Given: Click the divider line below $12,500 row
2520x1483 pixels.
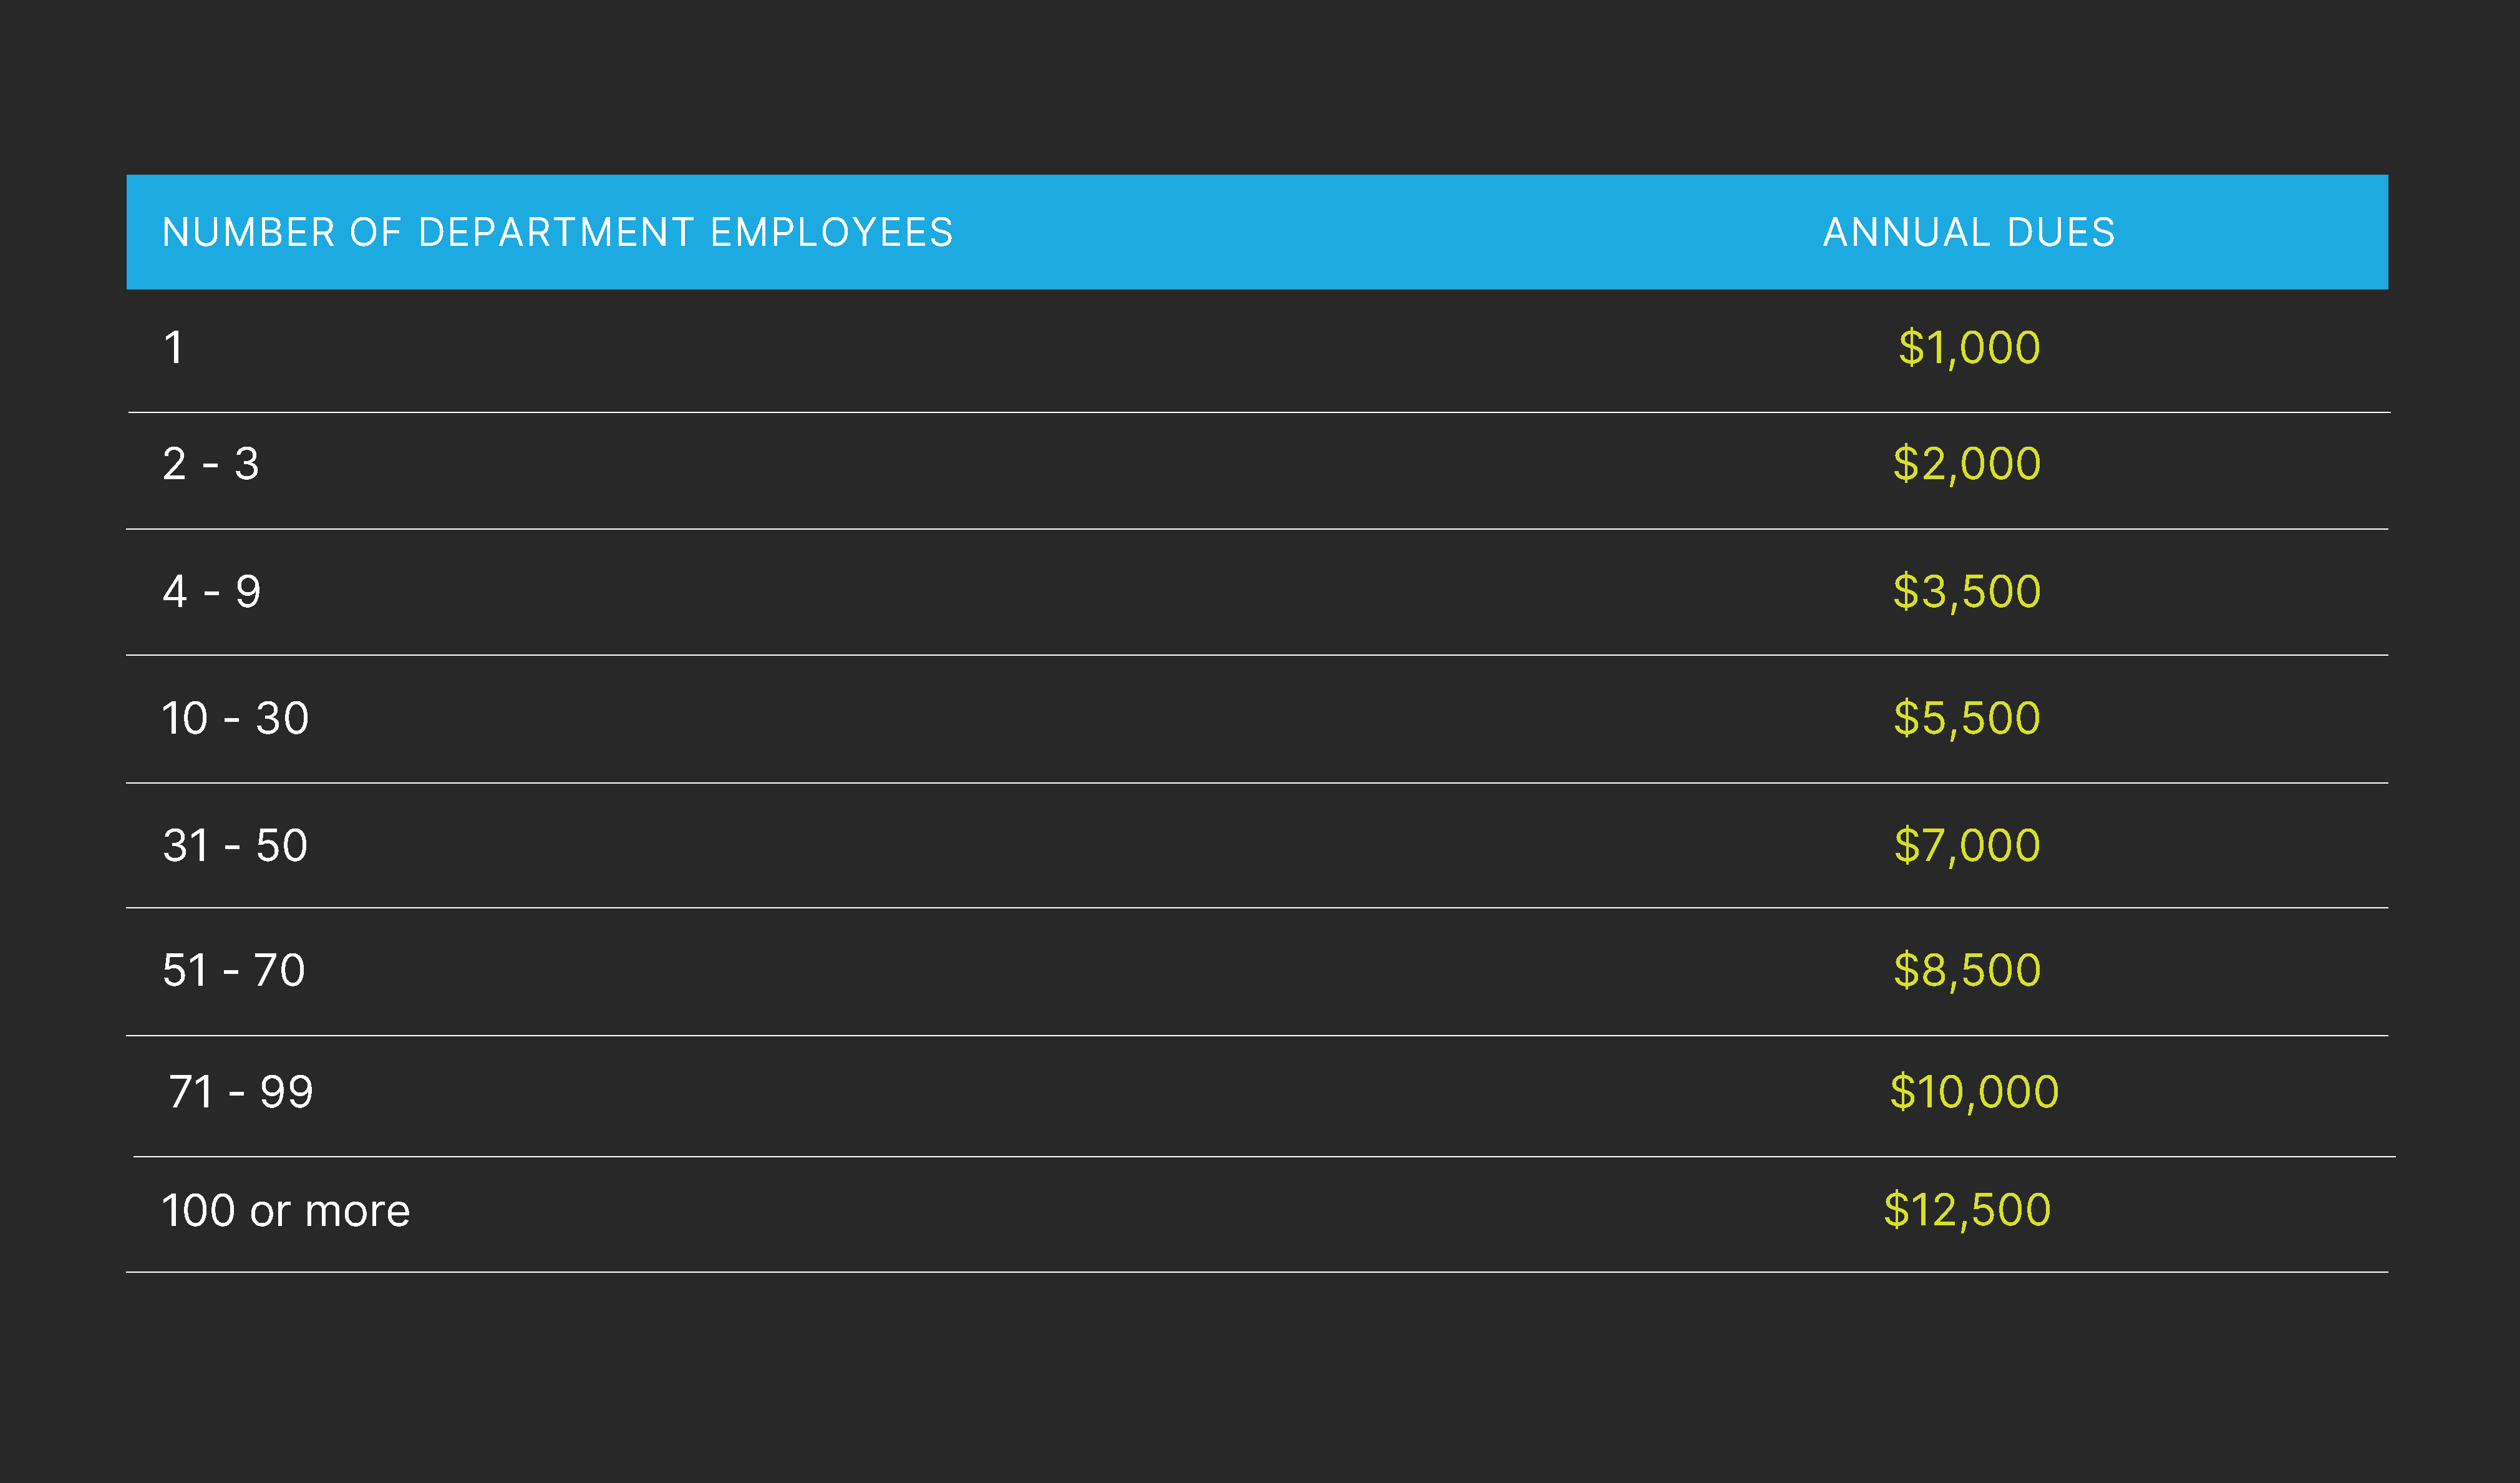Looking at the screenshot, I should pyautogui.click(x=1256, y=1272).
